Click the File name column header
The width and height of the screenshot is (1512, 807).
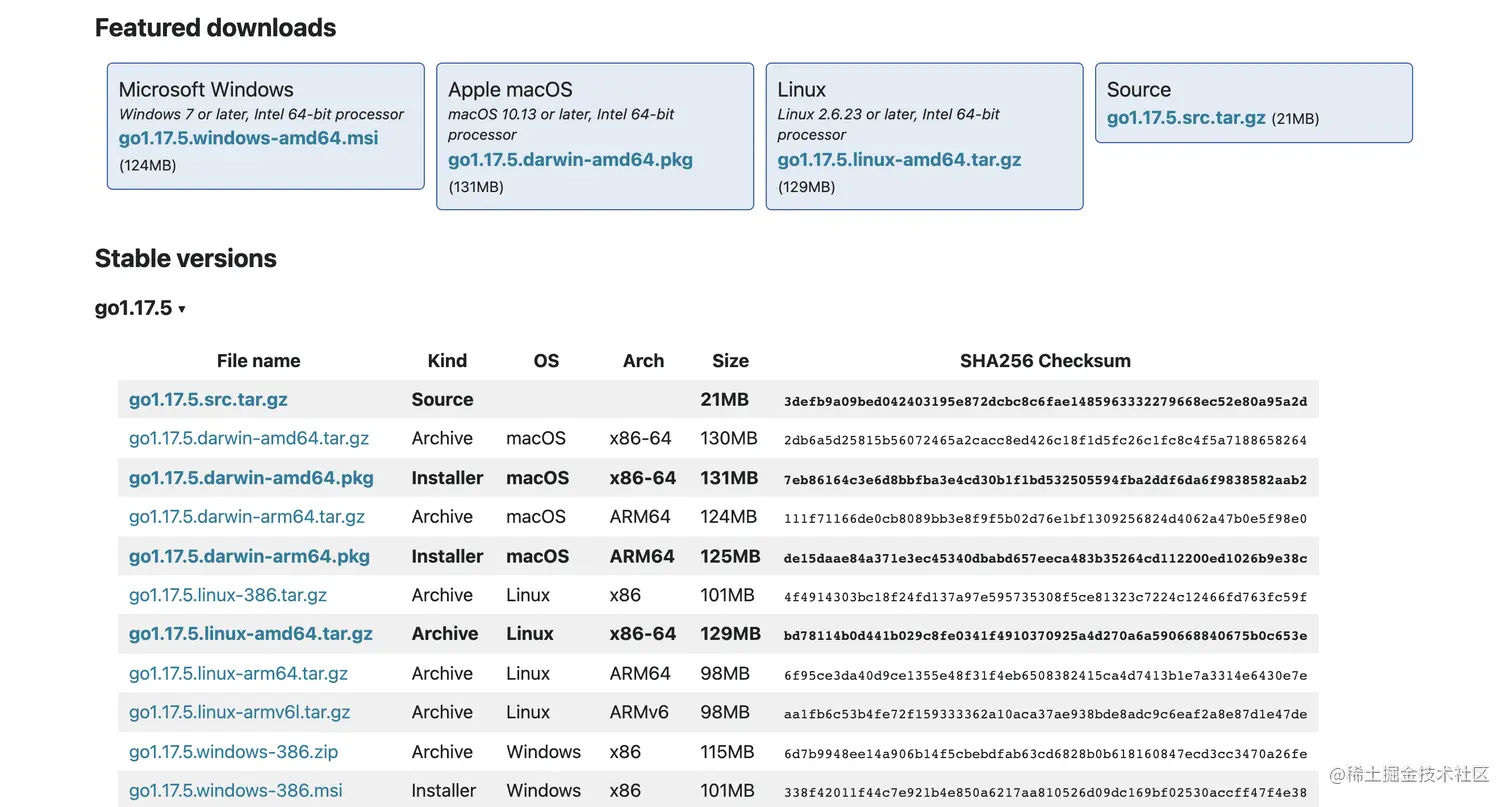pos(258,361)
